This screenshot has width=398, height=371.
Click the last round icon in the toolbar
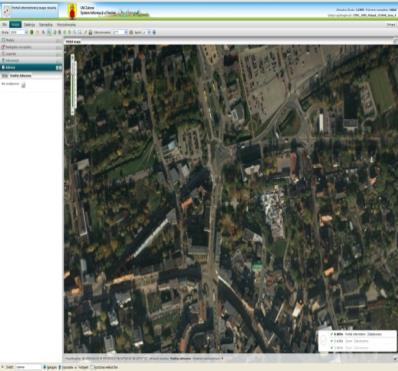pyautogui.click(x=154, y=32)
